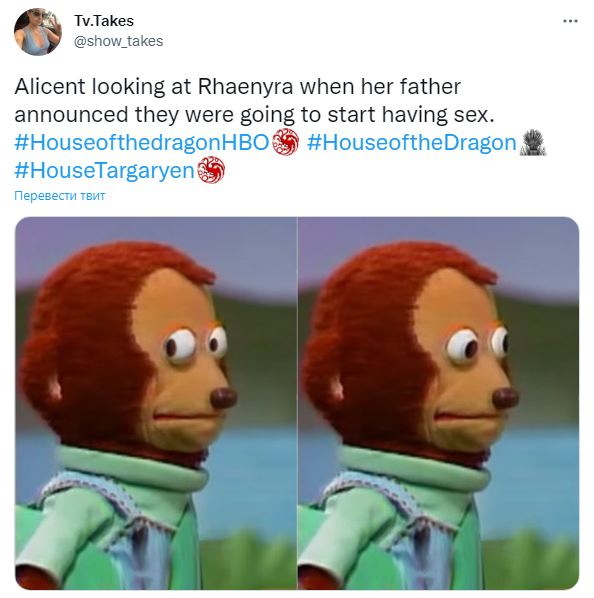The image size is (594, 598).
Task: Click the Tv.Takes profile avatar
Action: coord(37,32)
